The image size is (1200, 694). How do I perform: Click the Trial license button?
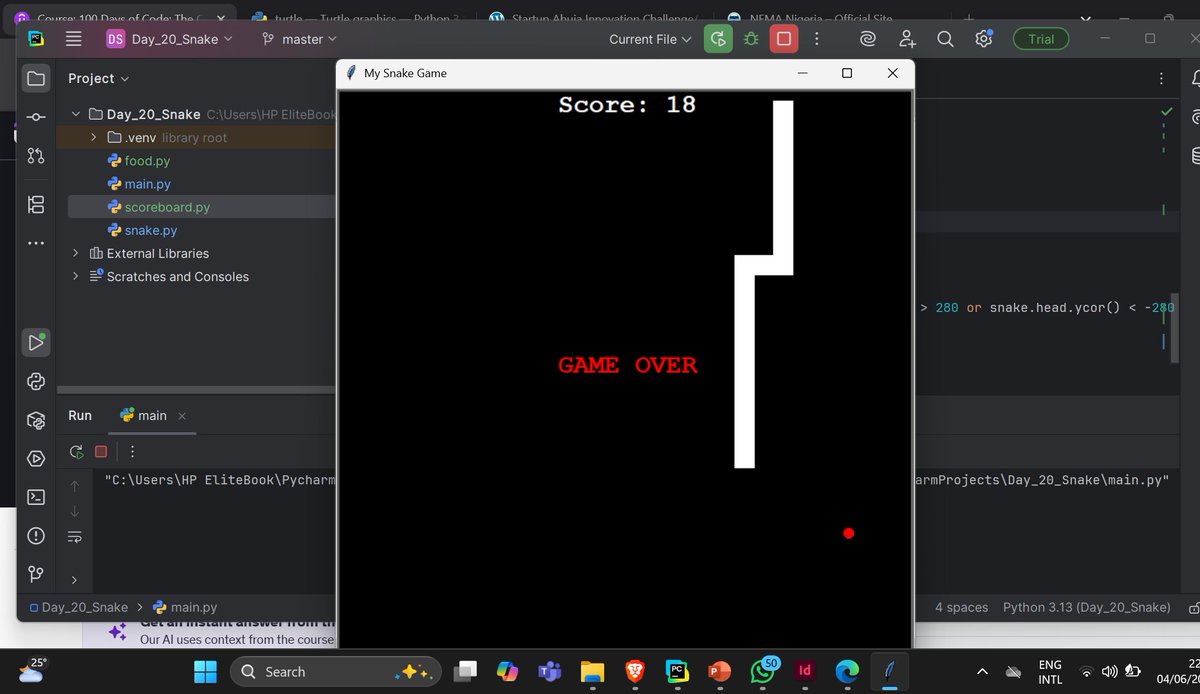1040,38
